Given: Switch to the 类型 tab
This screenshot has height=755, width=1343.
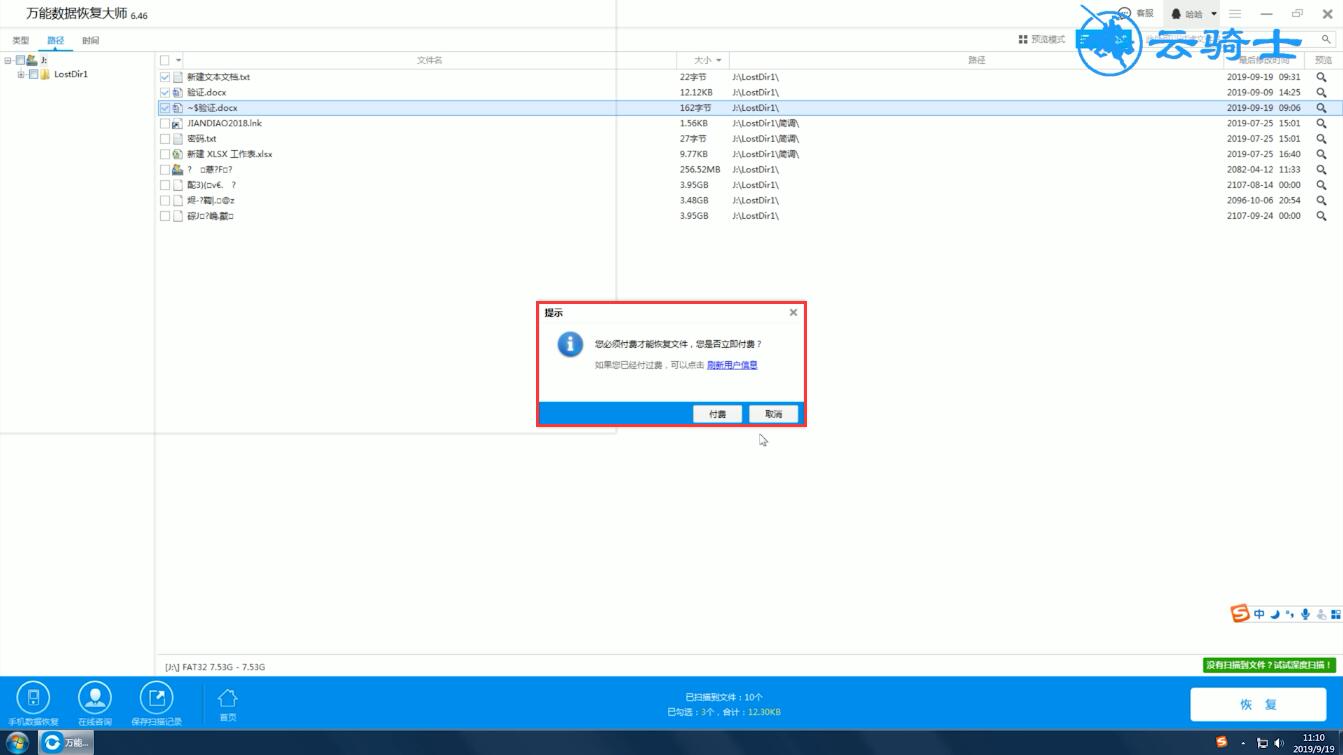Looking at the screenshot, I should [x=20, y=40].
